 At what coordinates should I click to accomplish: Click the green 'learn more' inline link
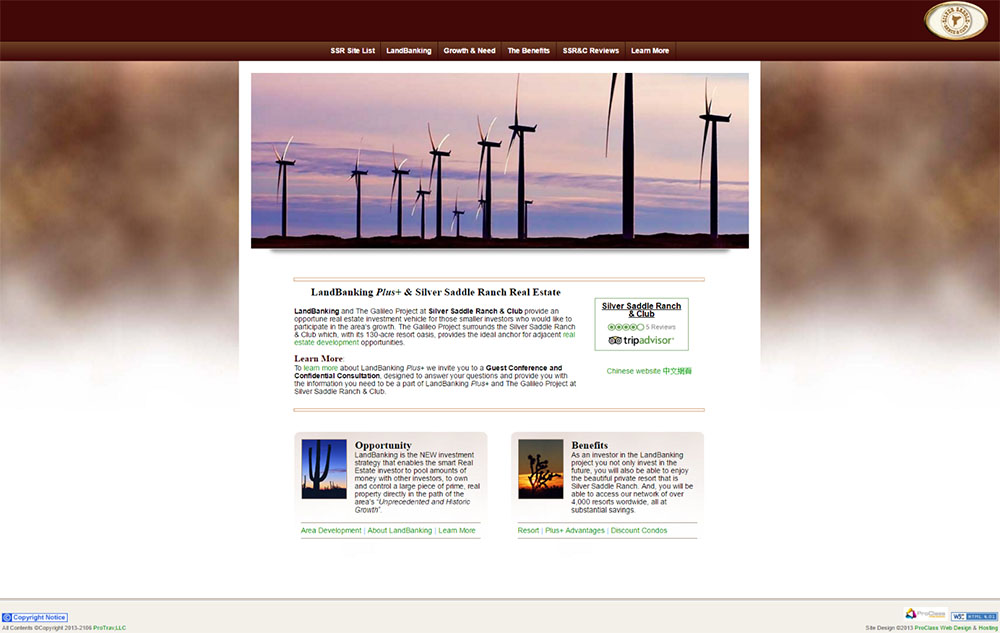click(321, 368)
